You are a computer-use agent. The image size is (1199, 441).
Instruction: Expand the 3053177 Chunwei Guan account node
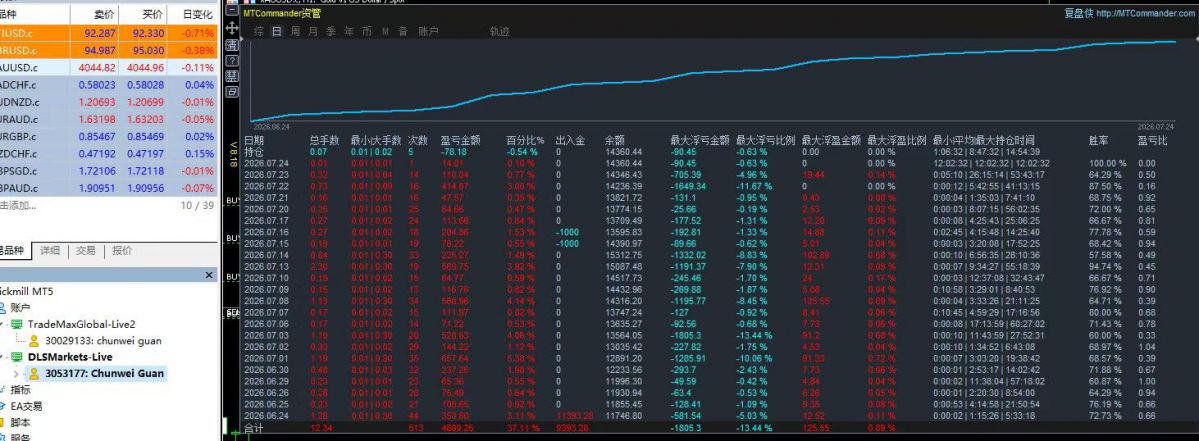point(17,374)
